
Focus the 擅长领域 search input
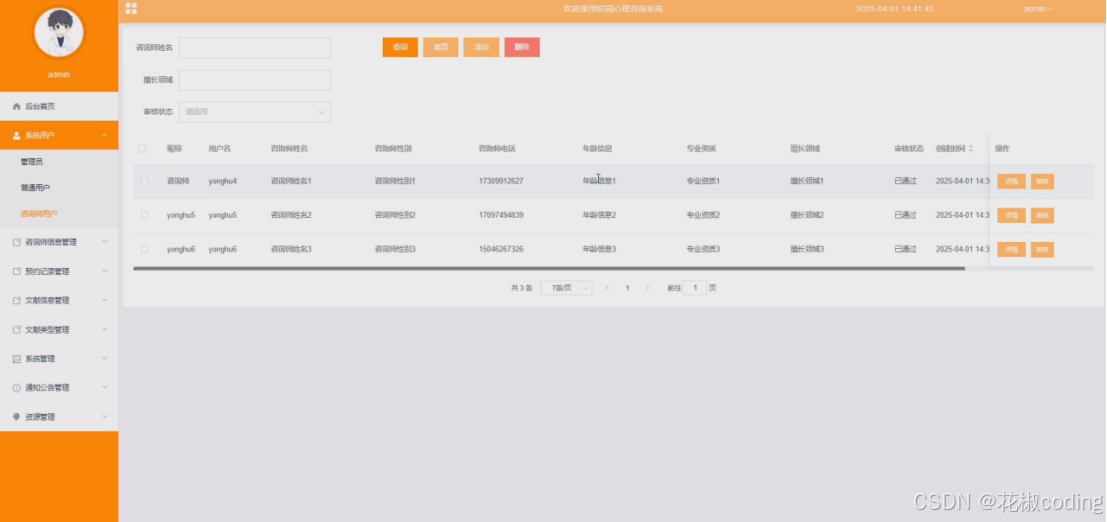tap(255, 80)
